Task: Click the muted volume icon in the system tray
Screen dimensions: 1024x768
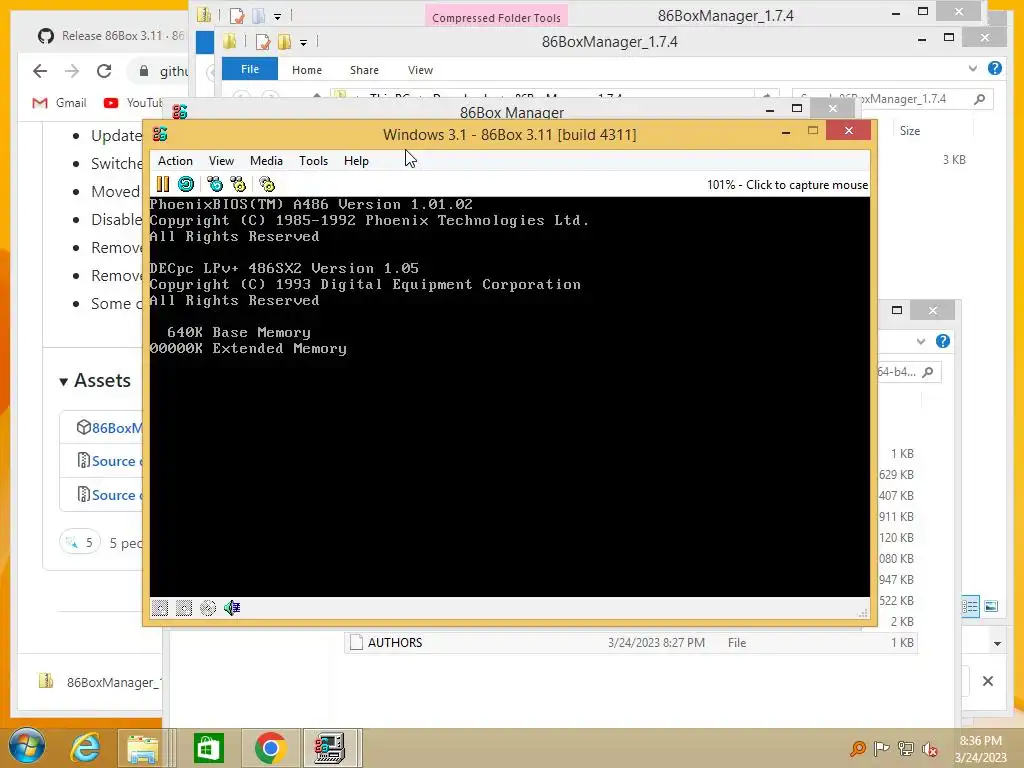Action: point(930,749)
